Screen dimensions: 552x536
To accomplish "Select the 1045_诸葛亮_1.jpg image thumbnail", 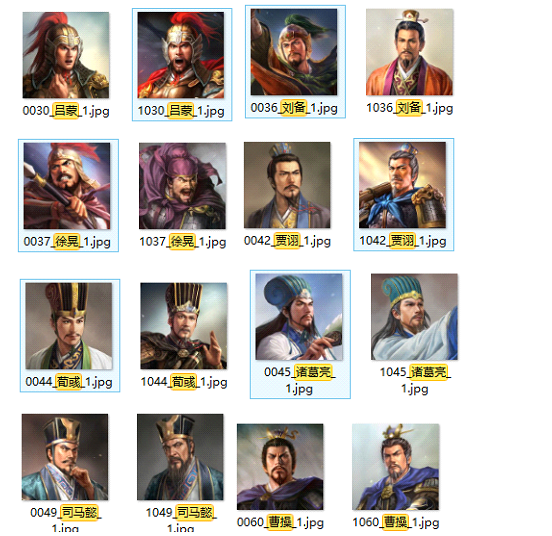I will tap(414, 317).
